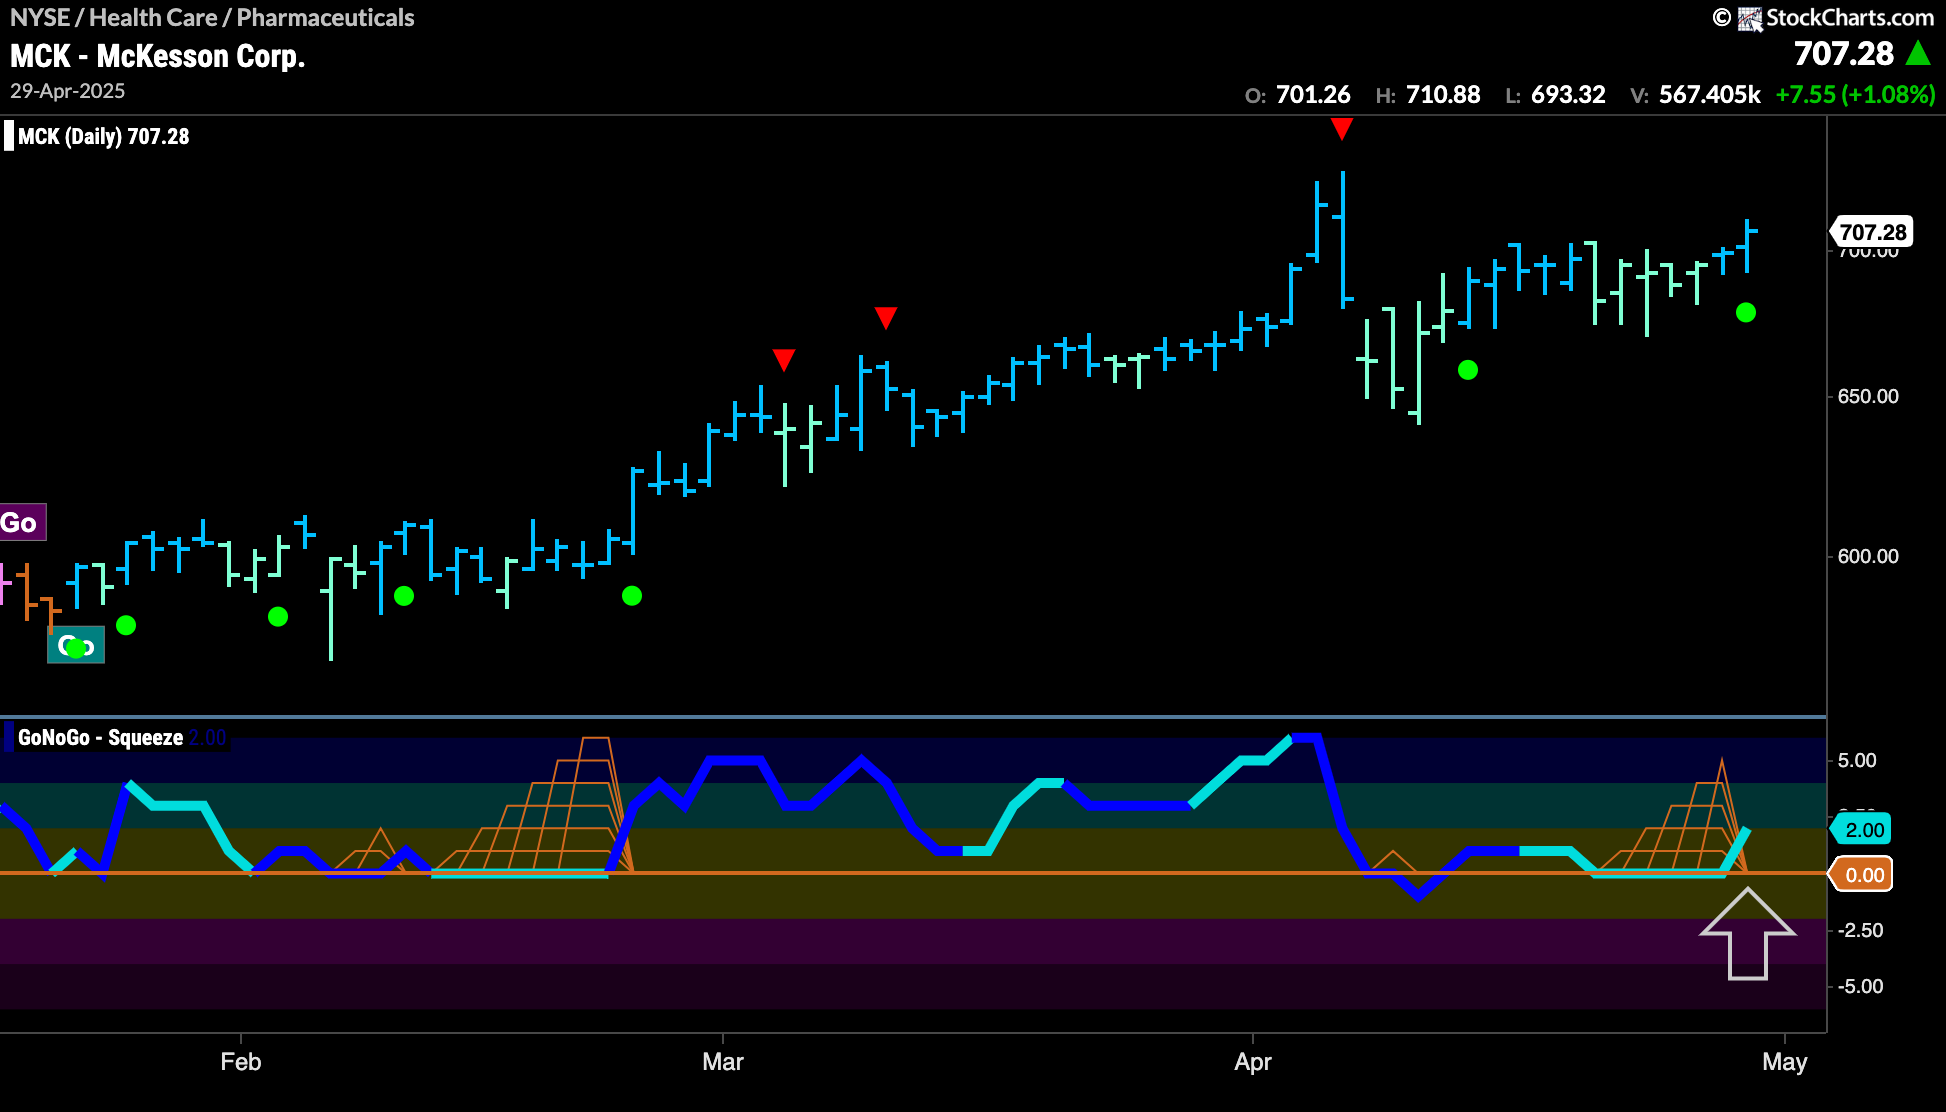Click the purple Go label on the left edge
This screenshot has height=1112, width=1946.
(x=22, y=522)
